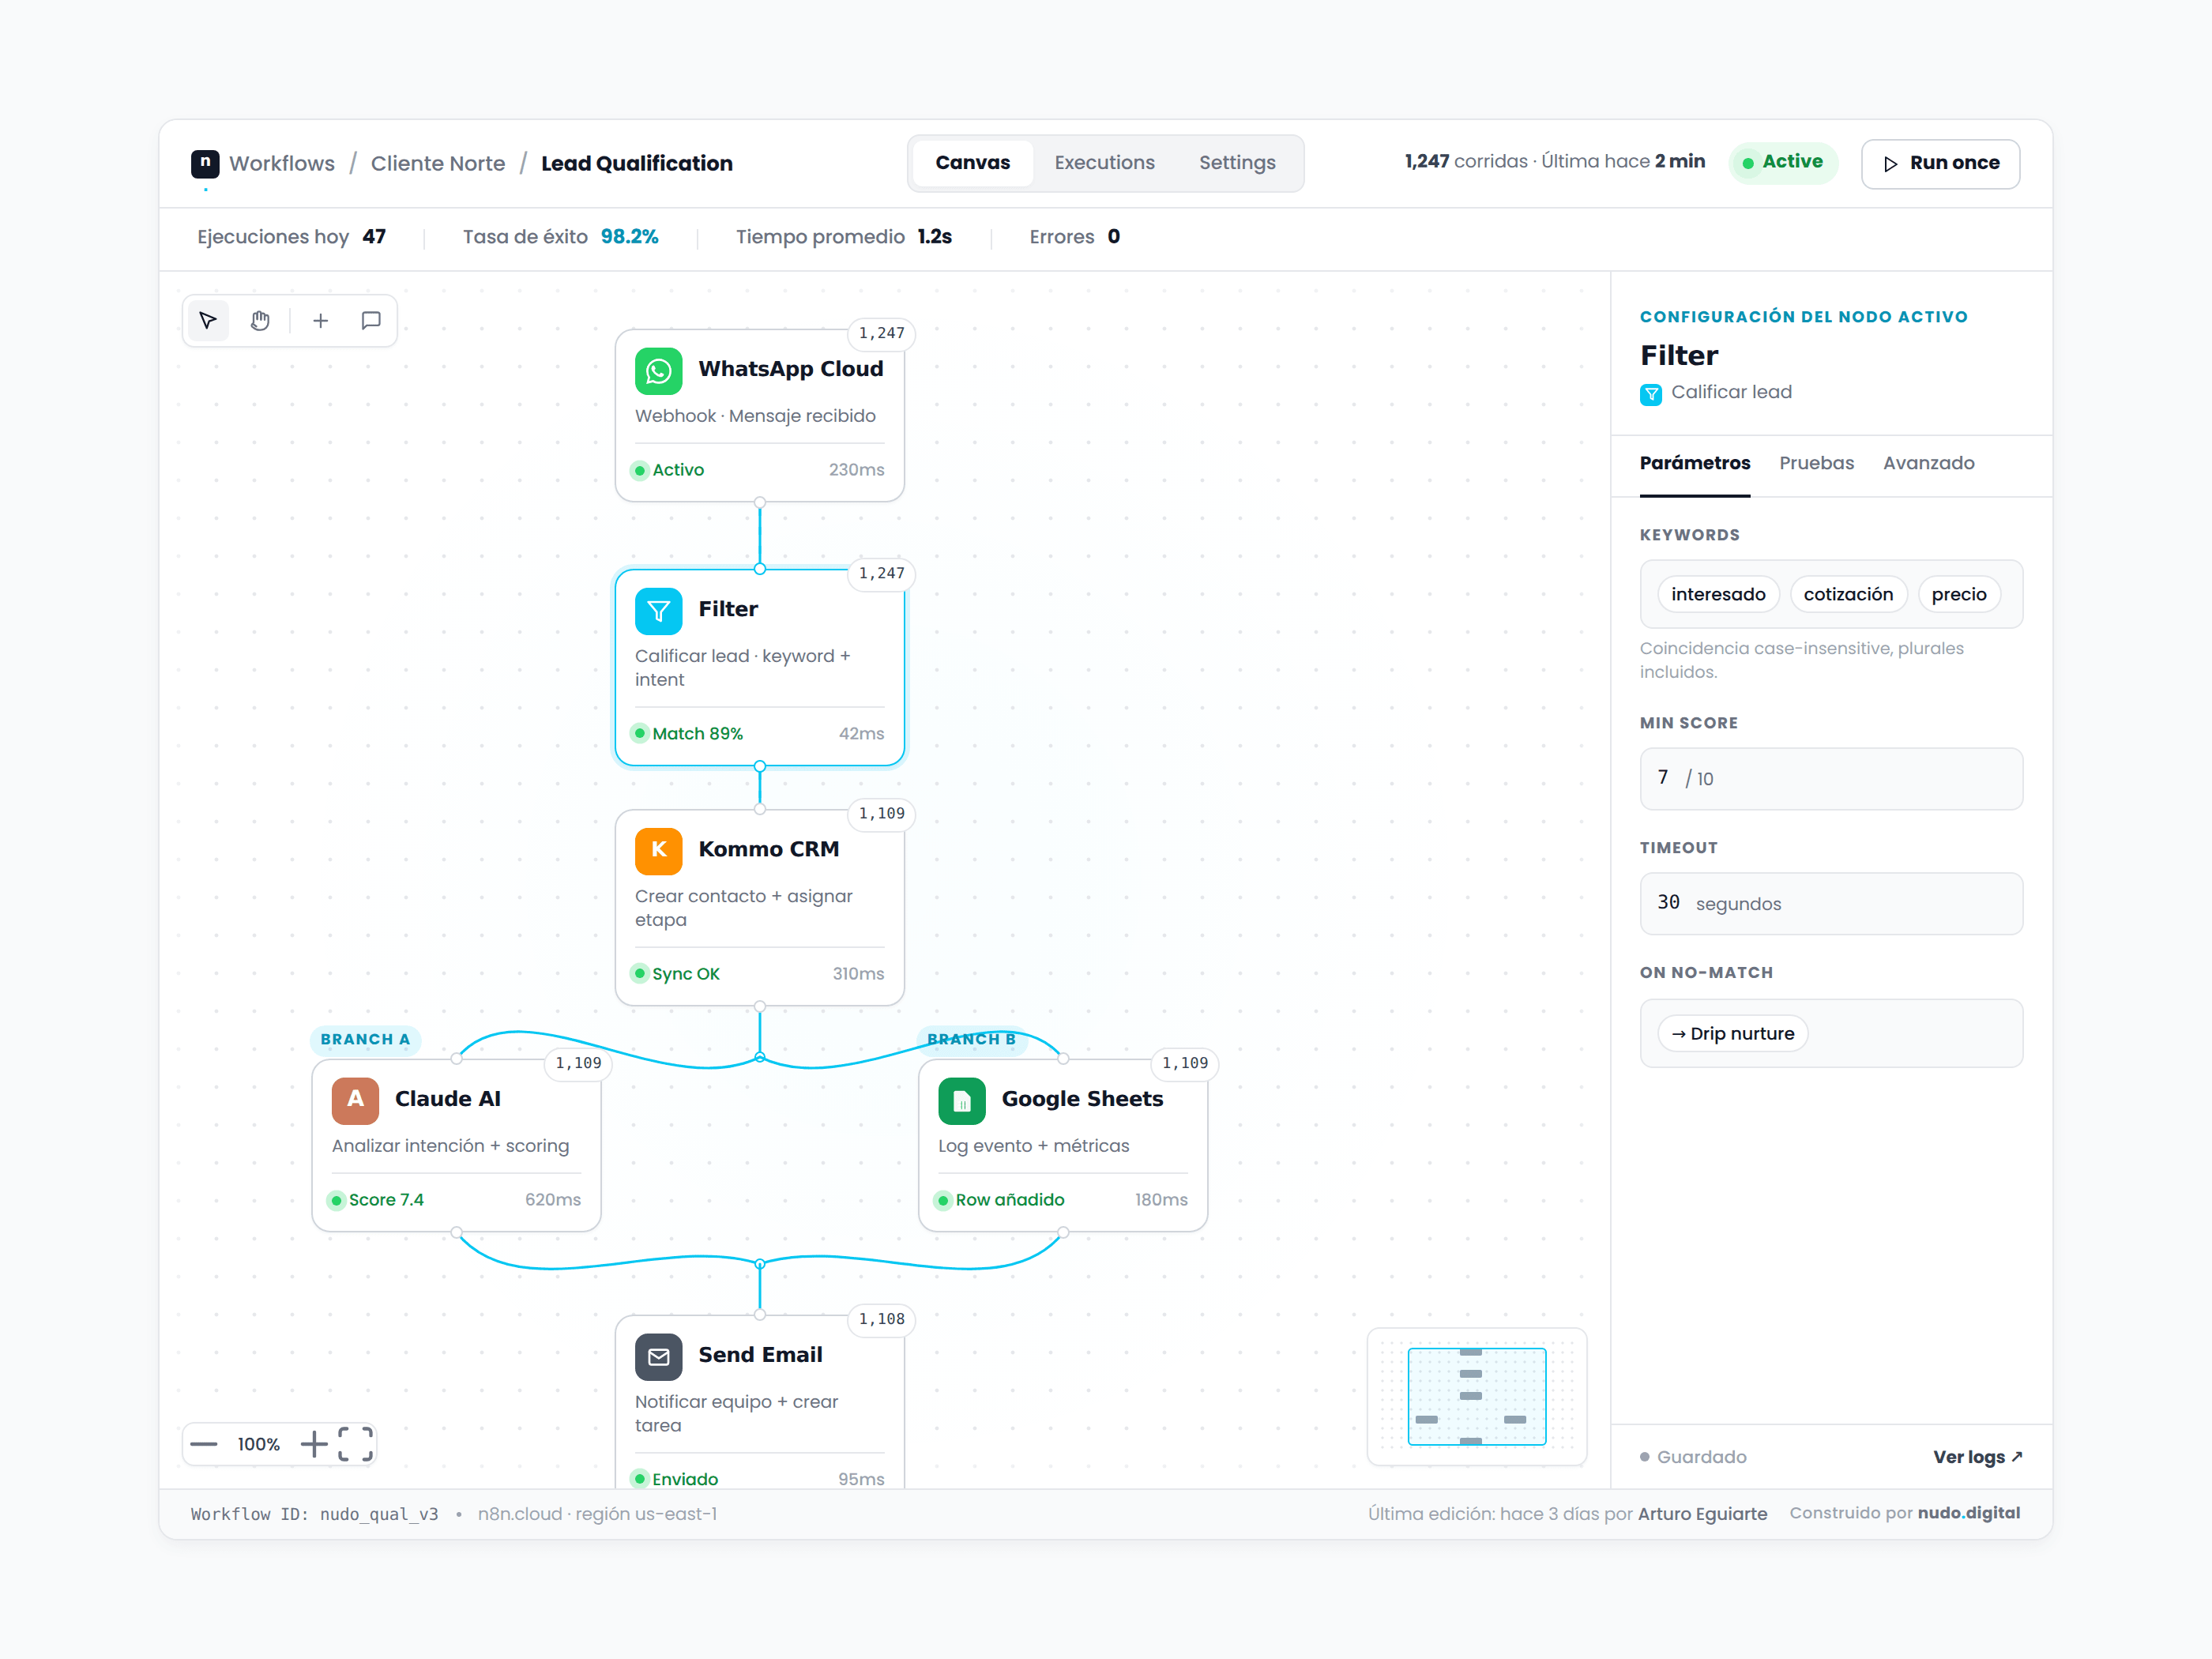
Task: Click the small filter icon beside Calificar lead
Action: [x=1651, y=394]
